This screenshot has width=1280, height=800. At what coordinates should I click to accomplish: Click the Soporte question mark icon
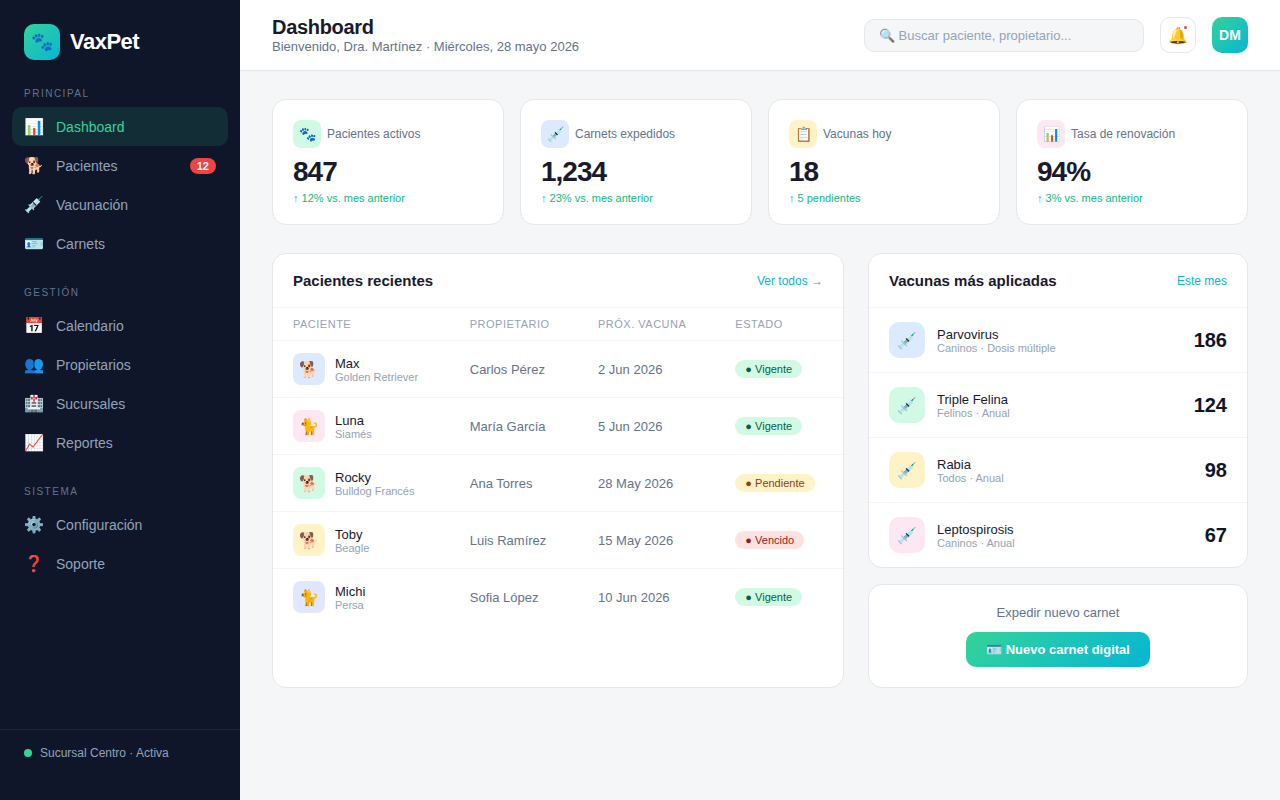[34, 564]
